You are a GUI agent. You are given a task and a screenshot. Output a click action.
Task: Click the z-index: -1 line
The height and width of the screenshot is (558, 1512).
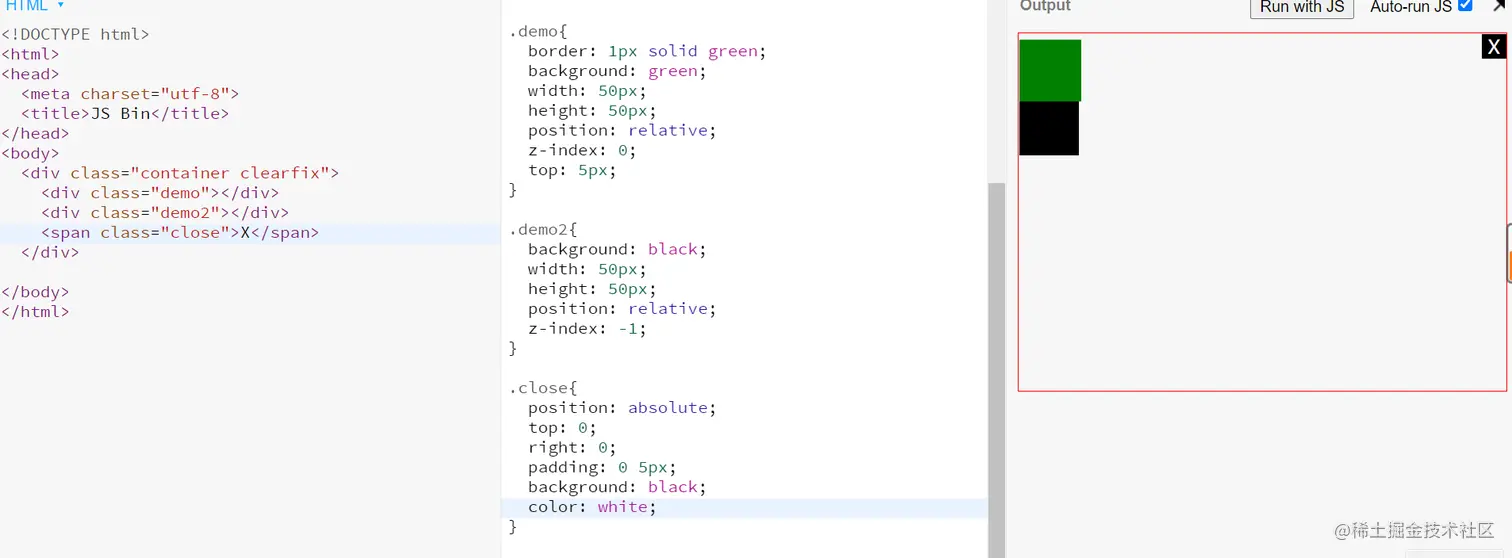click(588, 328)
